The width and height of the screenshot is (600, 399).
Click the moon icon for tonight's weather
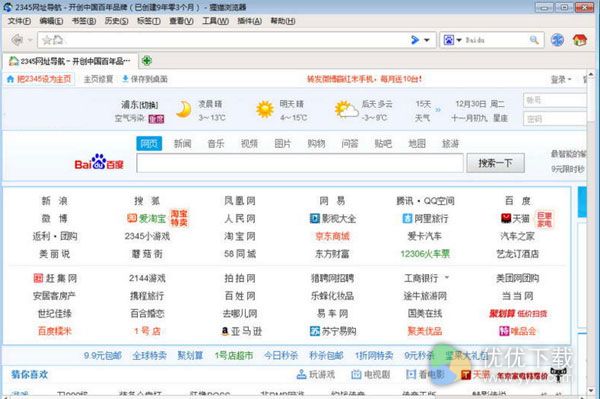(x=184, y=109)
